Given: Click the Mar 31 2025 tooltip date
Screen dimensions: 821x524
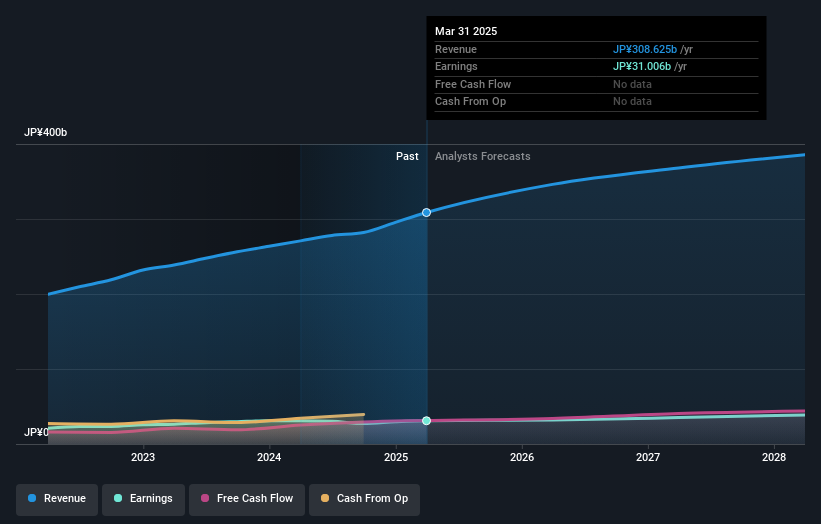Looking at the screenshot, I should point(466,31).
